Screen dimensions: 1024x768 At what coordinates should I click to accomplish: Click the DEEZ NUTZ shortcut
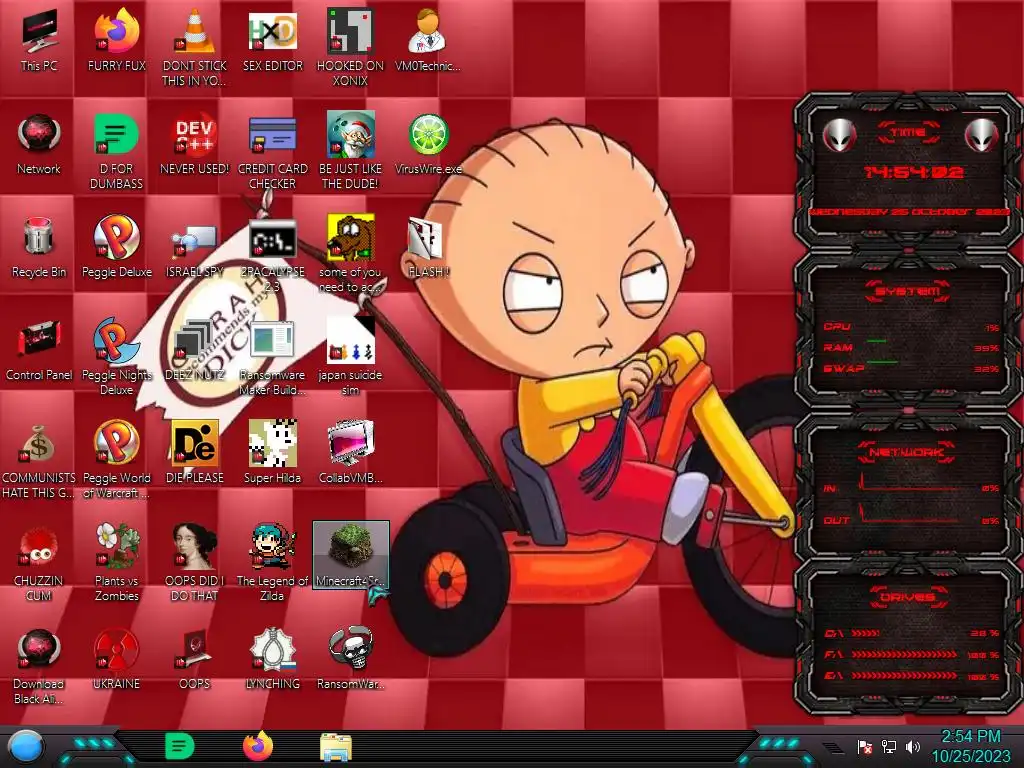point(195,349)
